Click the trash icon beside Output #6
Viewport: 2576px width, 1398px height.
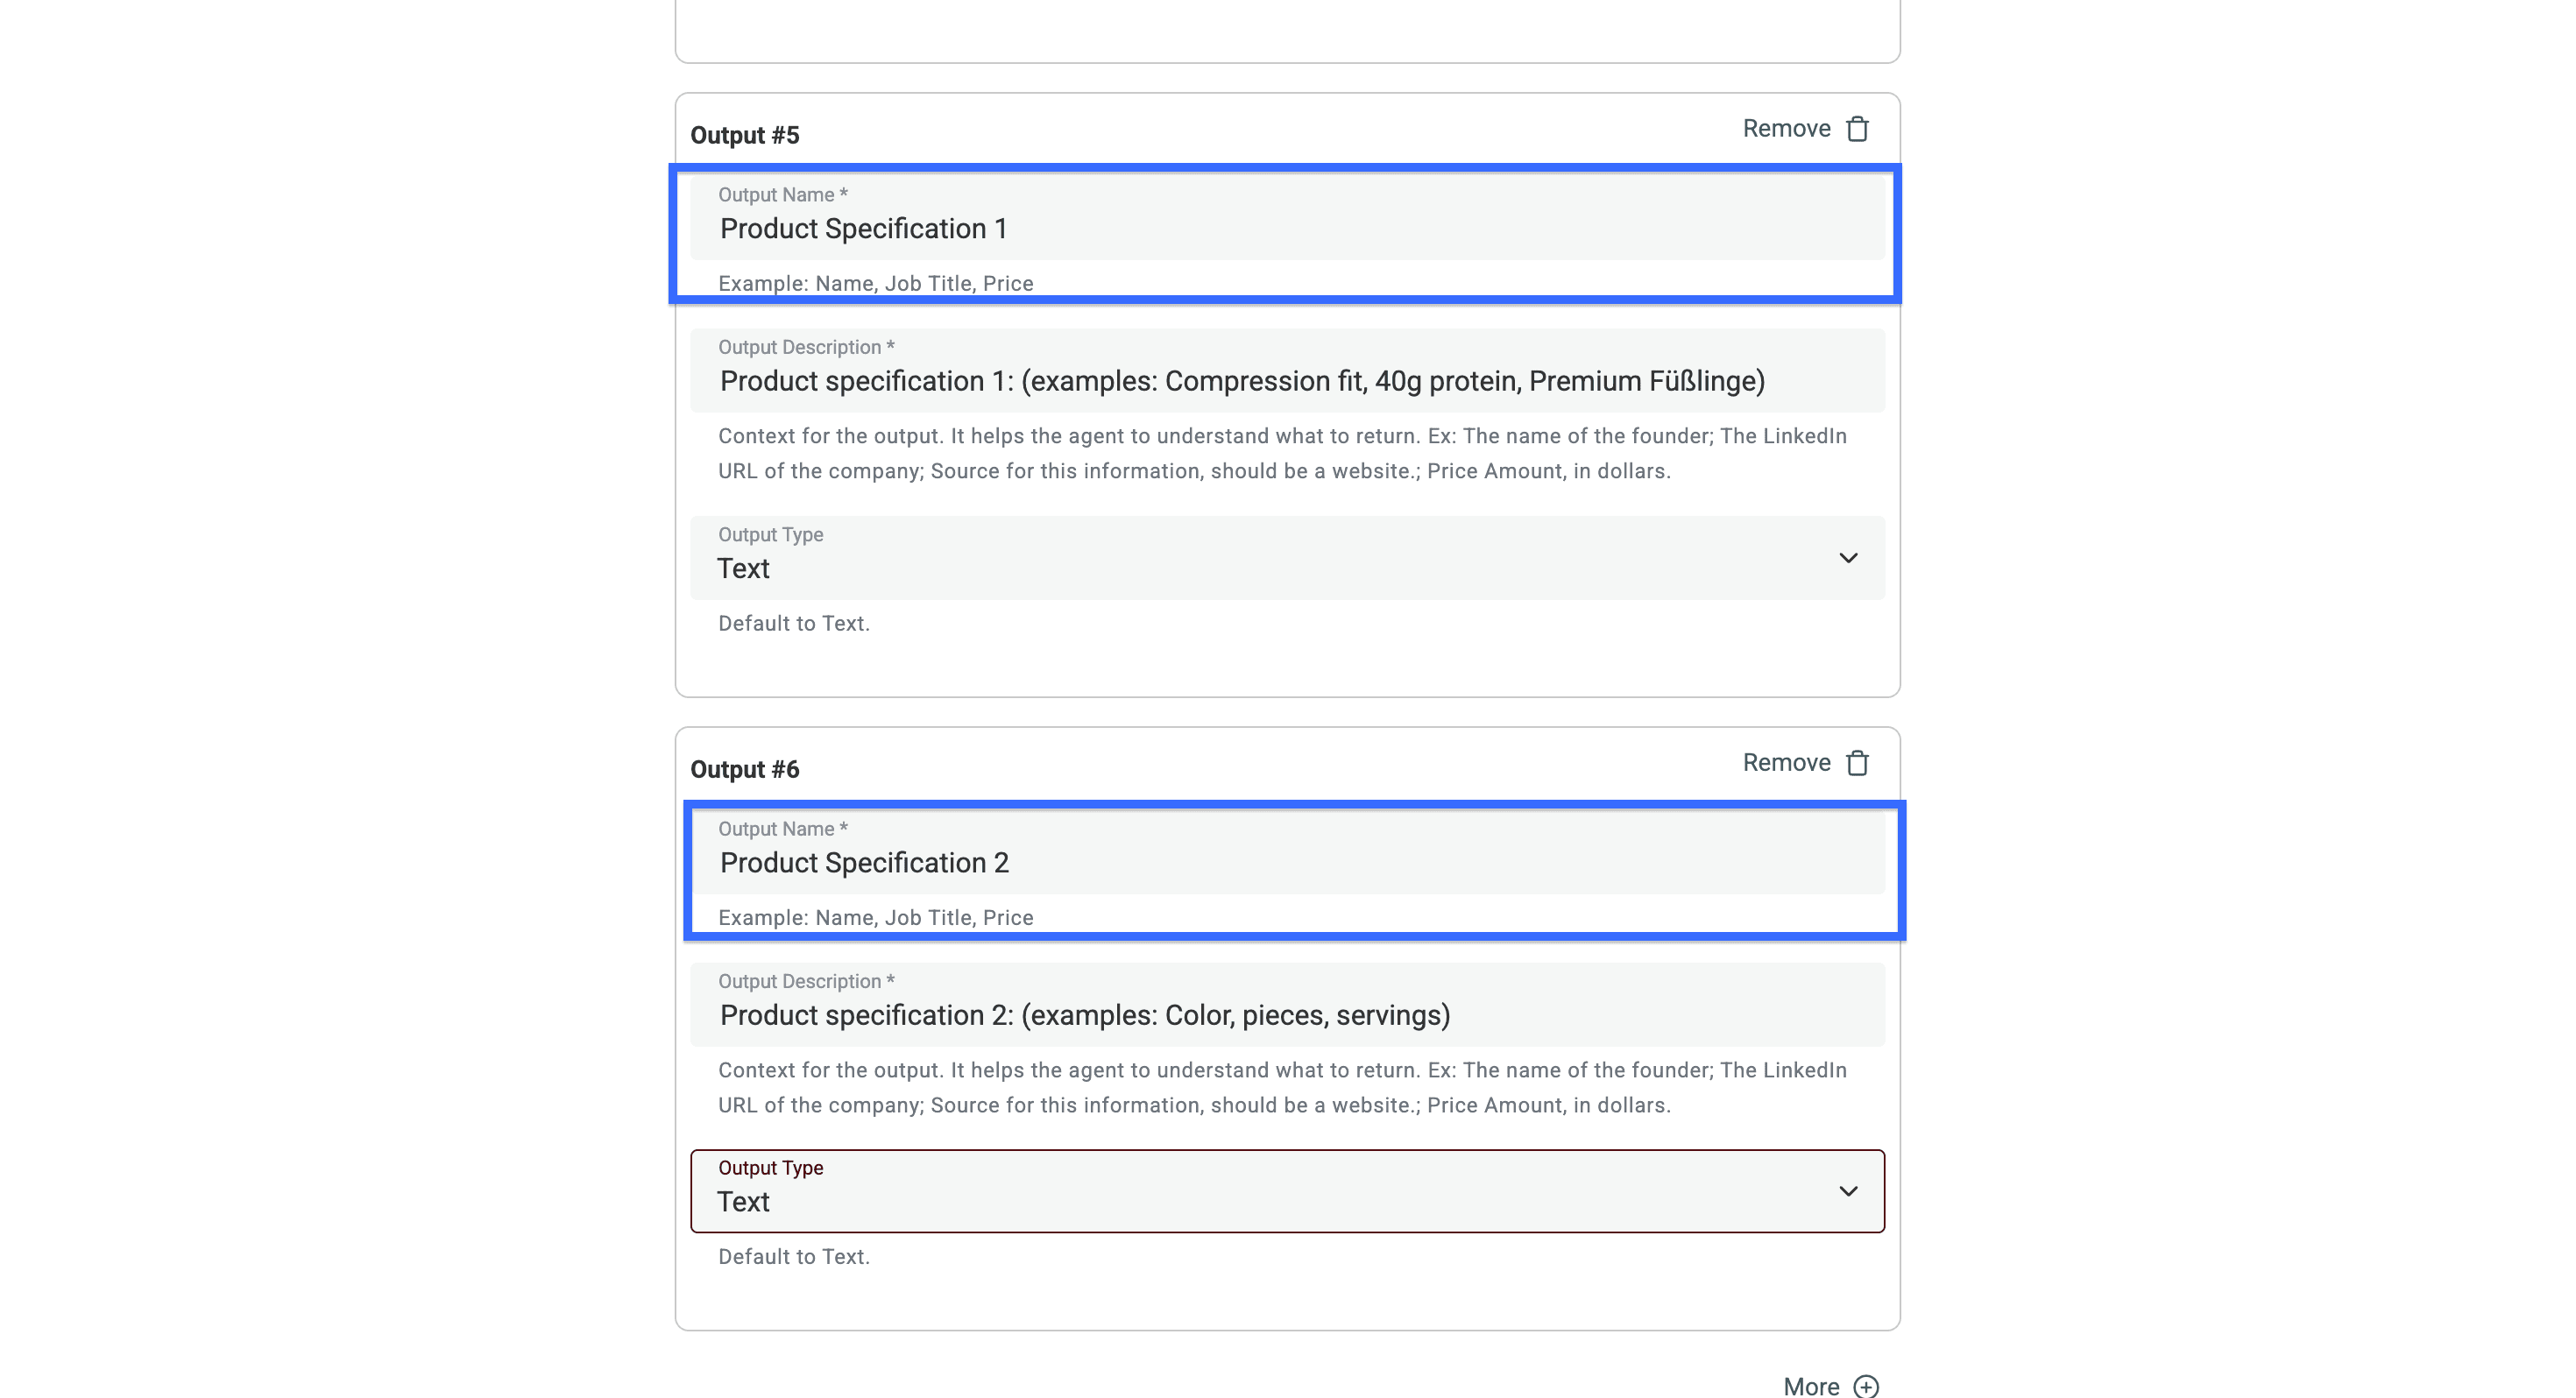[1857, 762]
